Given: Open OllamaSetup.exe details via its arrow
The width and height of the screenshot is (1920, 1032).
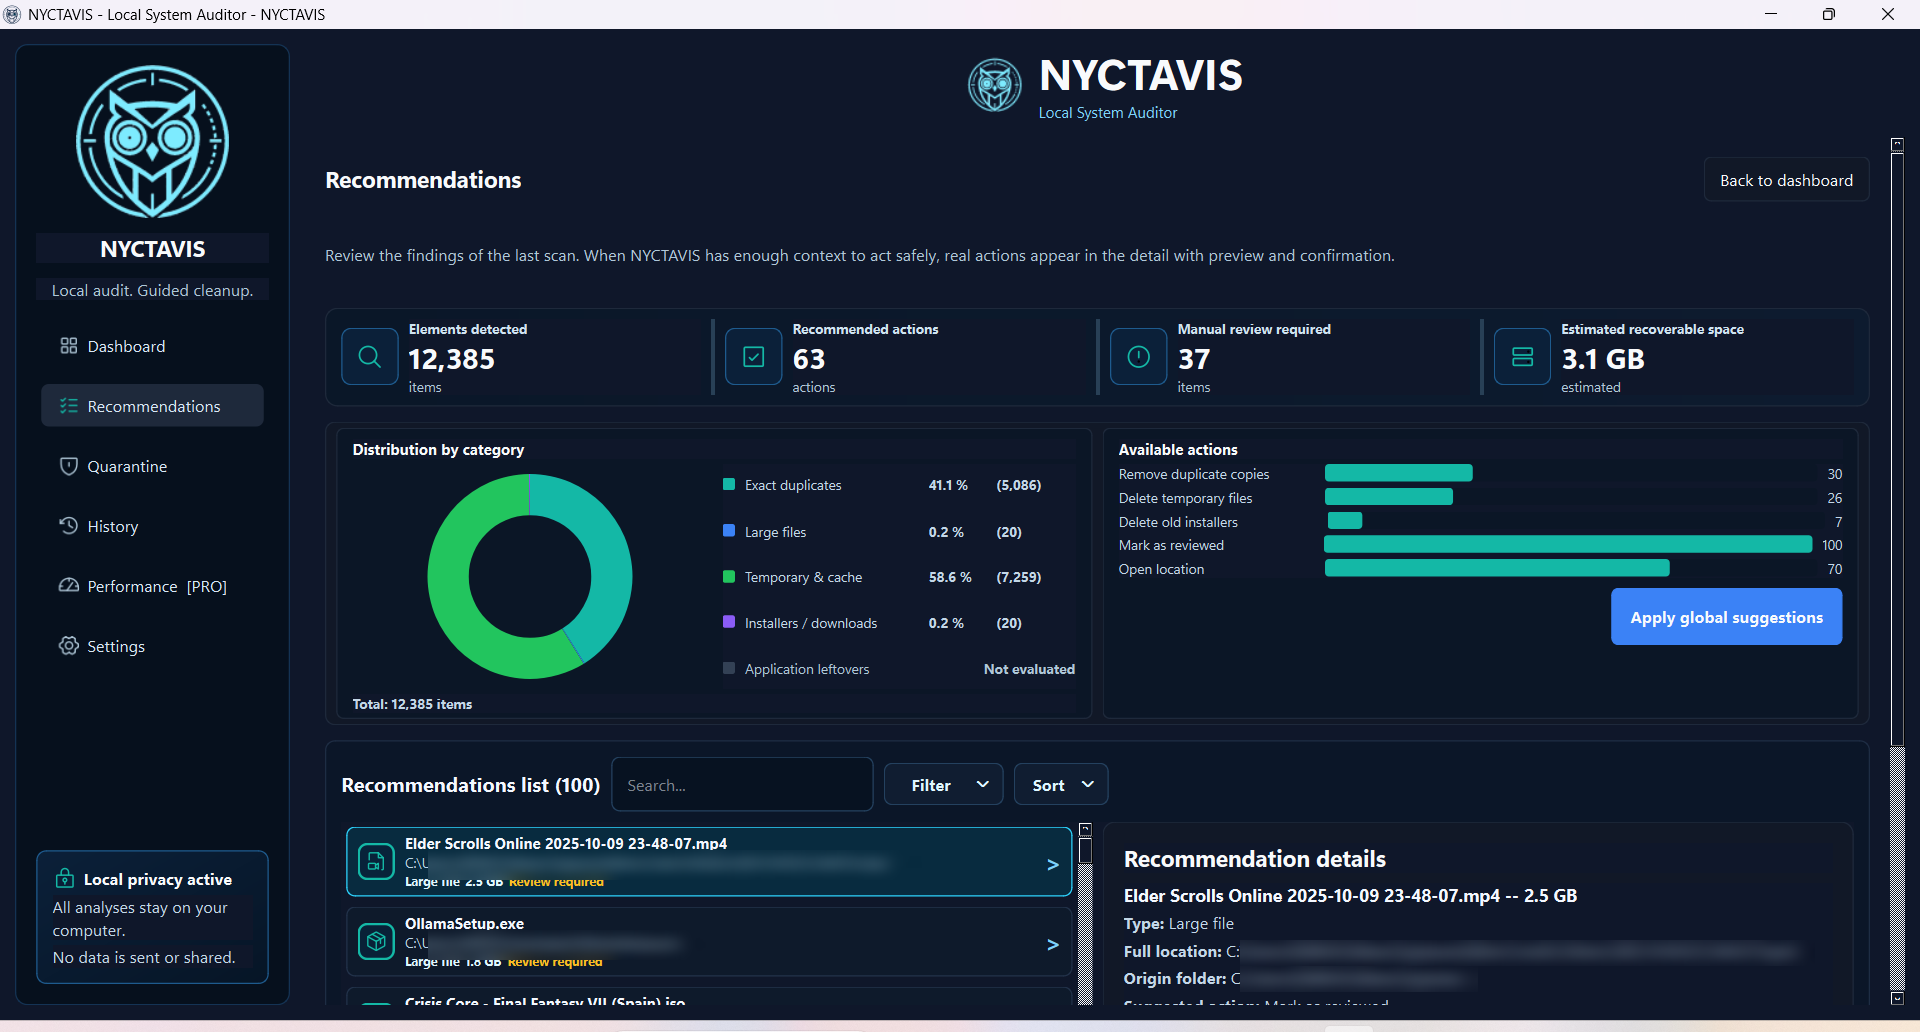Looking at the screenshot, I should tap(1052, 945).
